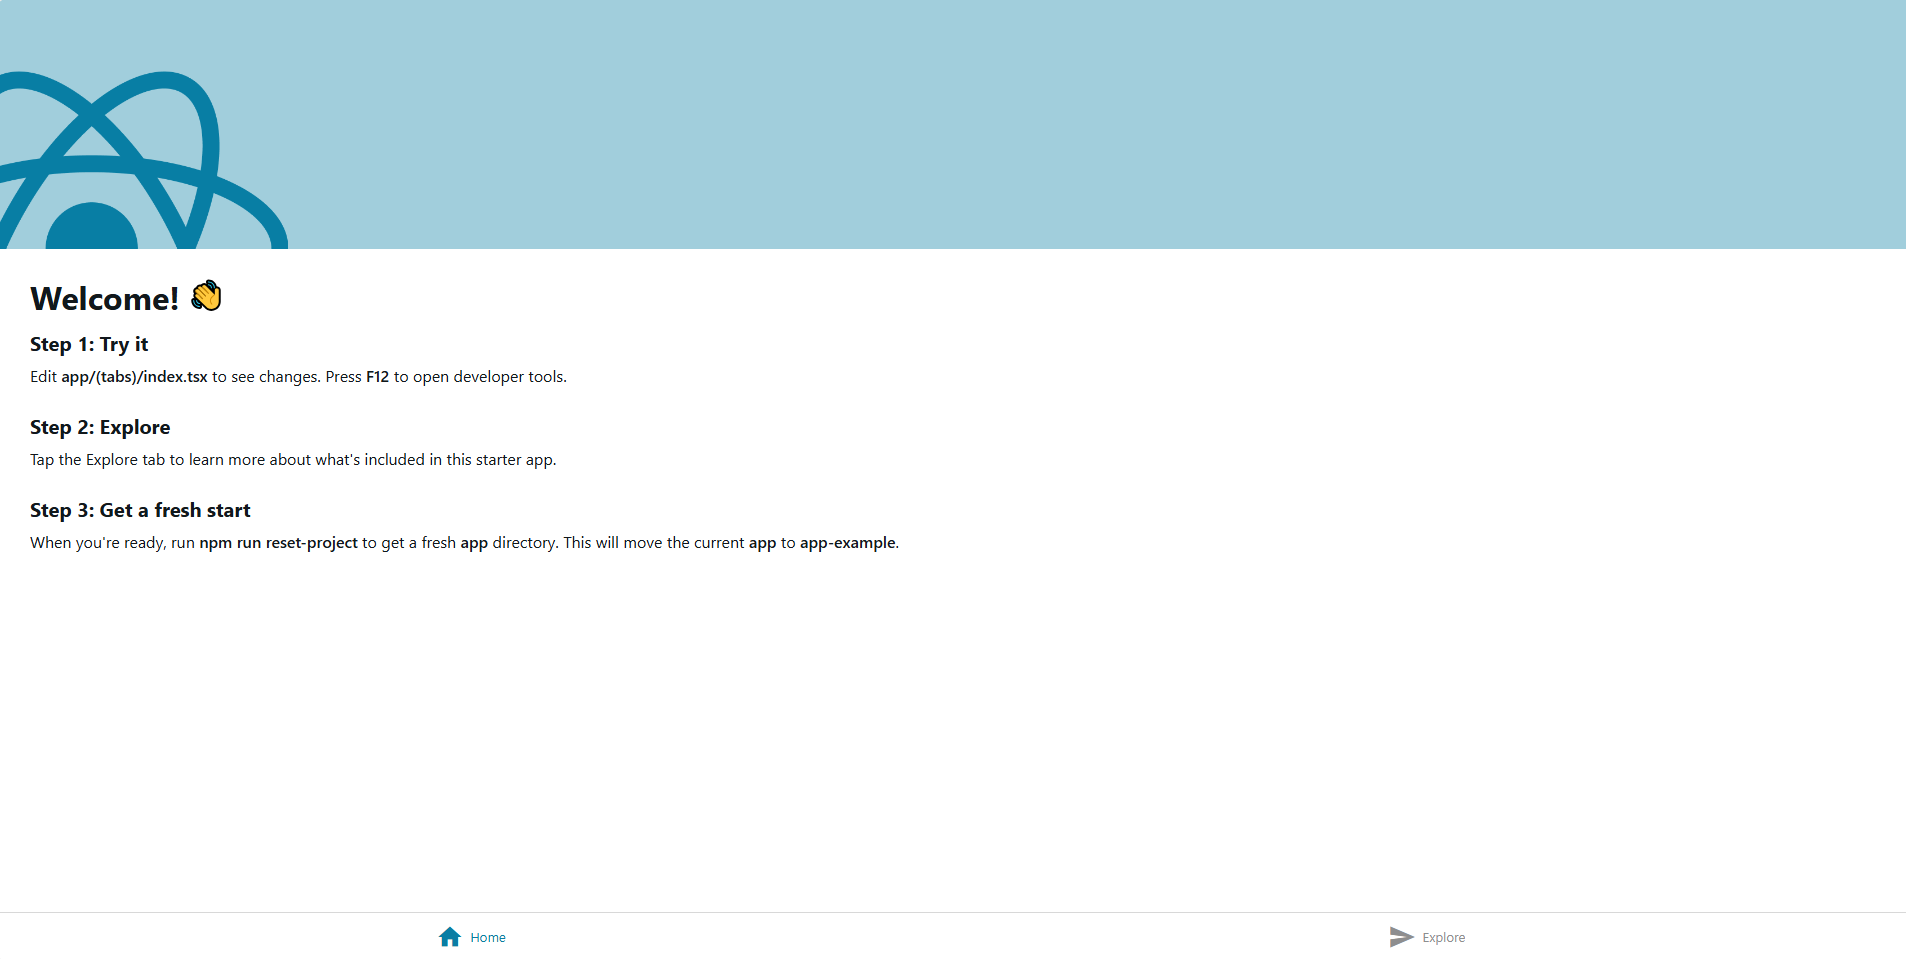
Task: Switch to the Home tab label
Action: pyautogui.click(x=488, y=938)
